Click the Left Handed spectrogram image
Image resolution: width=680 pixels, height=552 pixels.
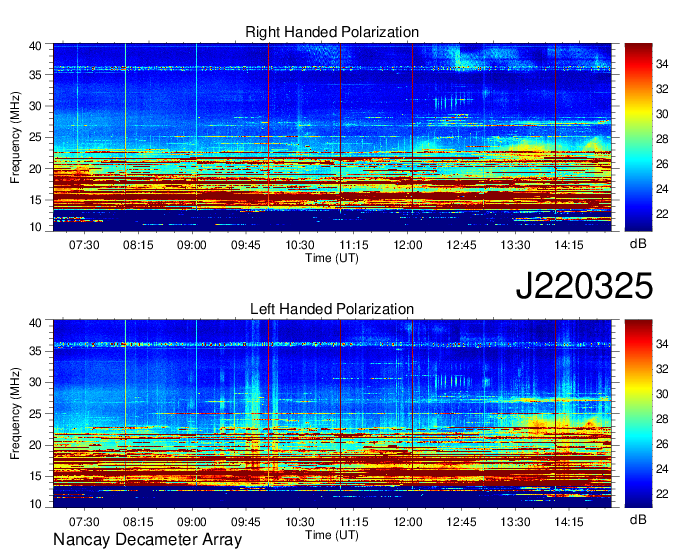coord(332,414)
